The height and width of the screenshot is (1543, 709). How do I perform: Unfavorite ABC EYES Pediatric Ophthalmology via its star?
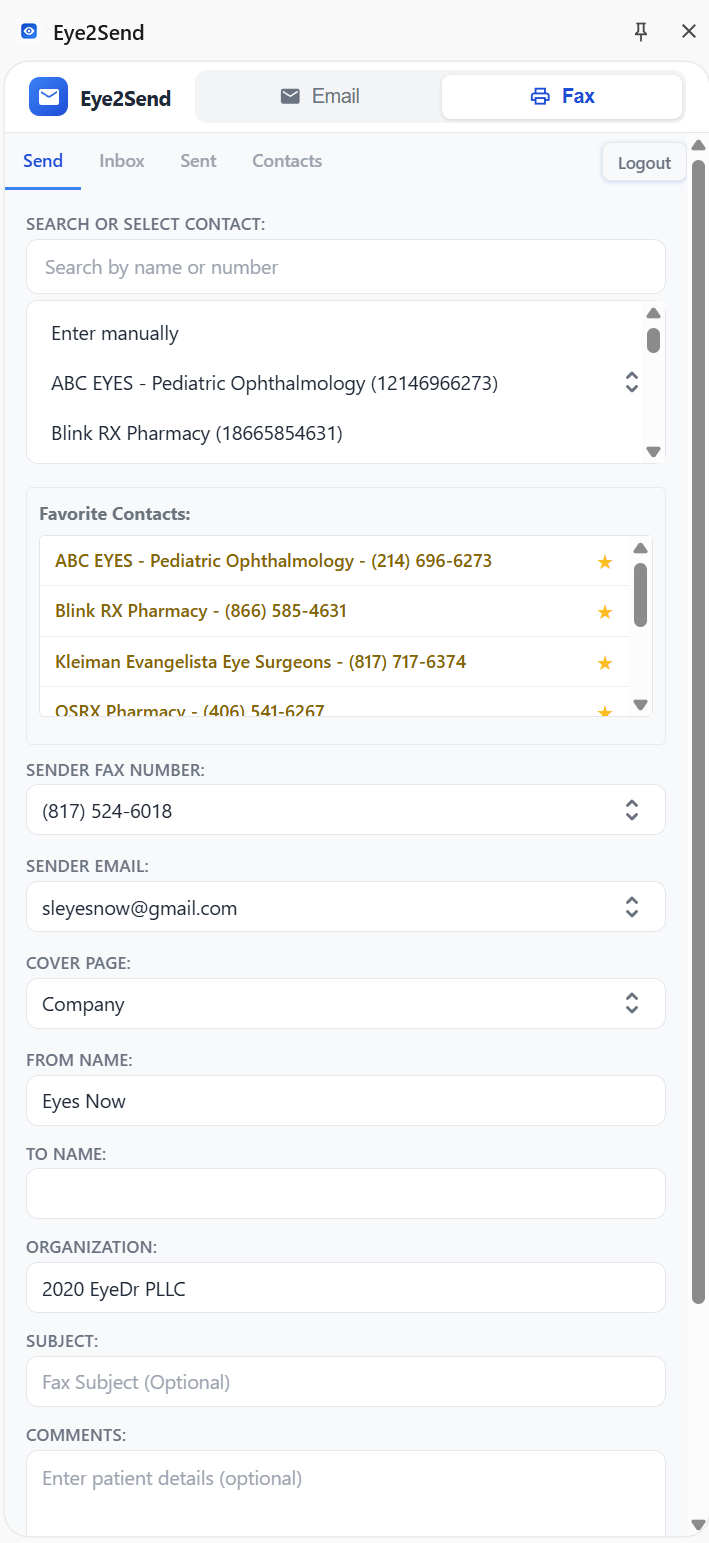[604, 562]
